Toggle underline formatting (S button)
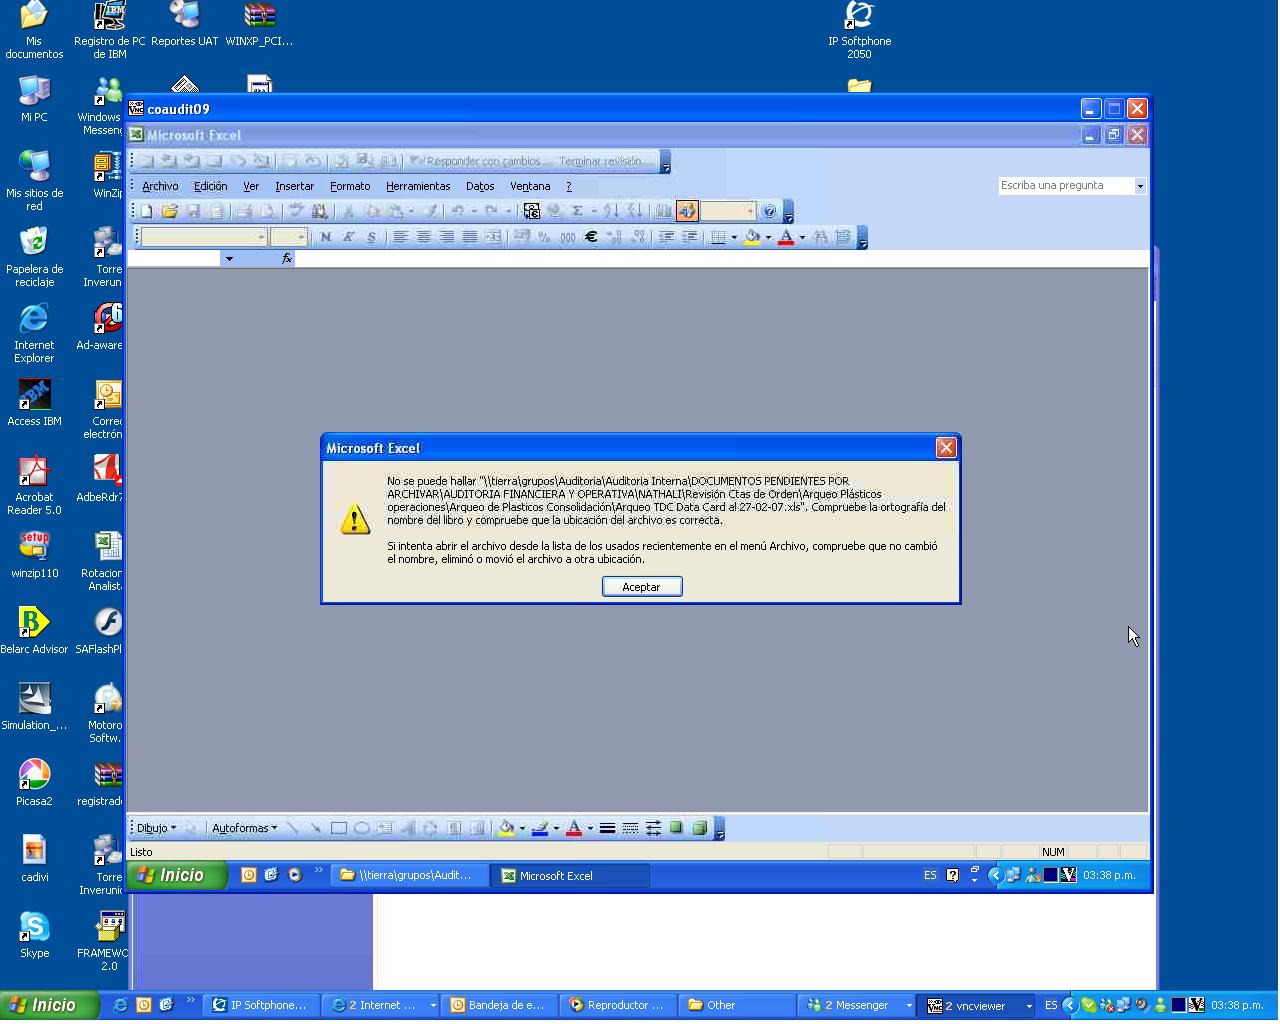The width and height of the screenshot is (1280, 1024). 371,237
